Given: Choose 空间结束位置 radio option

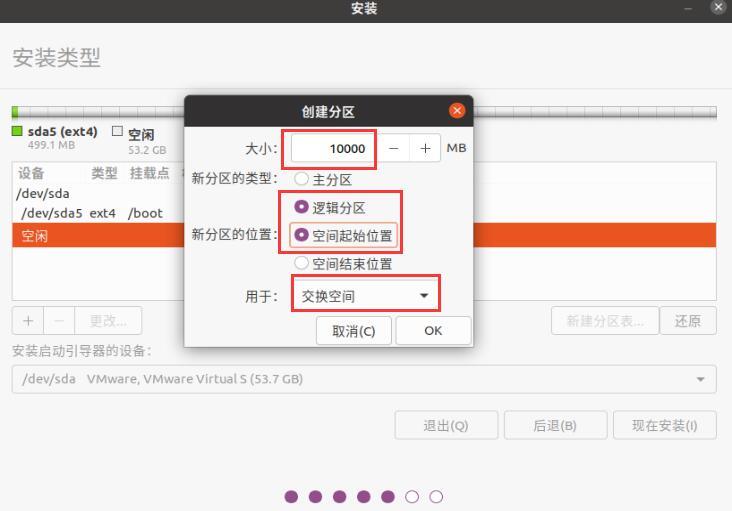Looking at the screenshot, I should (x=301, y=263).
